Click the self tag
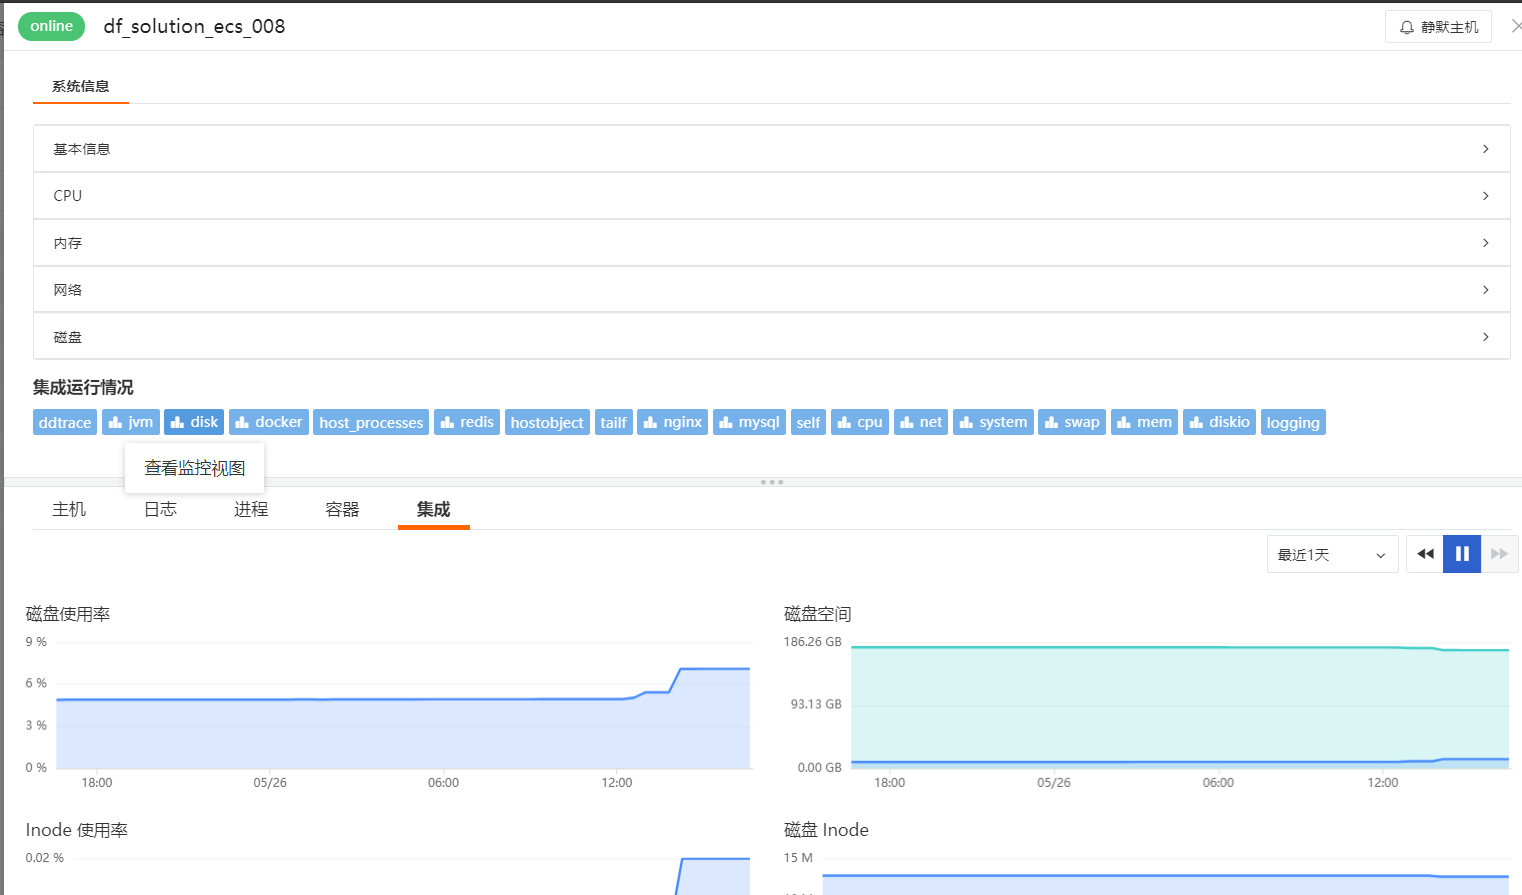 point(808,422)
